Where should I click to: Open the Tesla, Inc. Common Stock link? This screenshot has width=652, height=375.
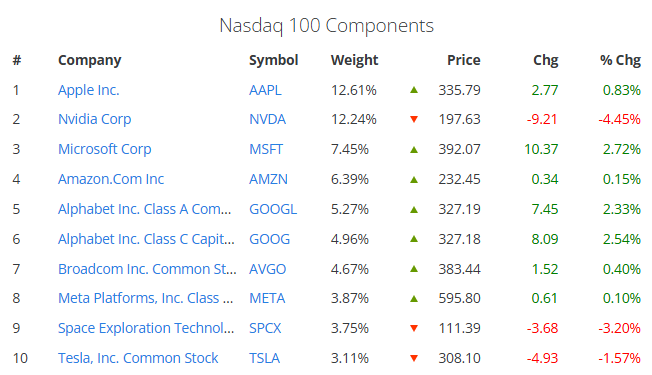tap(138, 358)
